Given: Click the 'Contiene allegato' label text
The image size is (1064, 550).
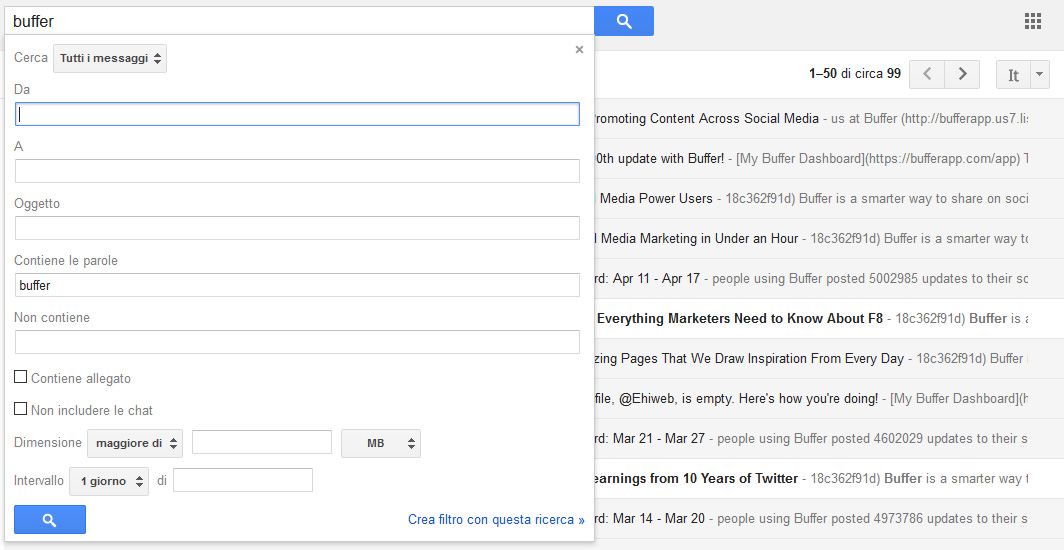Looking at the screenshot, I should (81, 378).
